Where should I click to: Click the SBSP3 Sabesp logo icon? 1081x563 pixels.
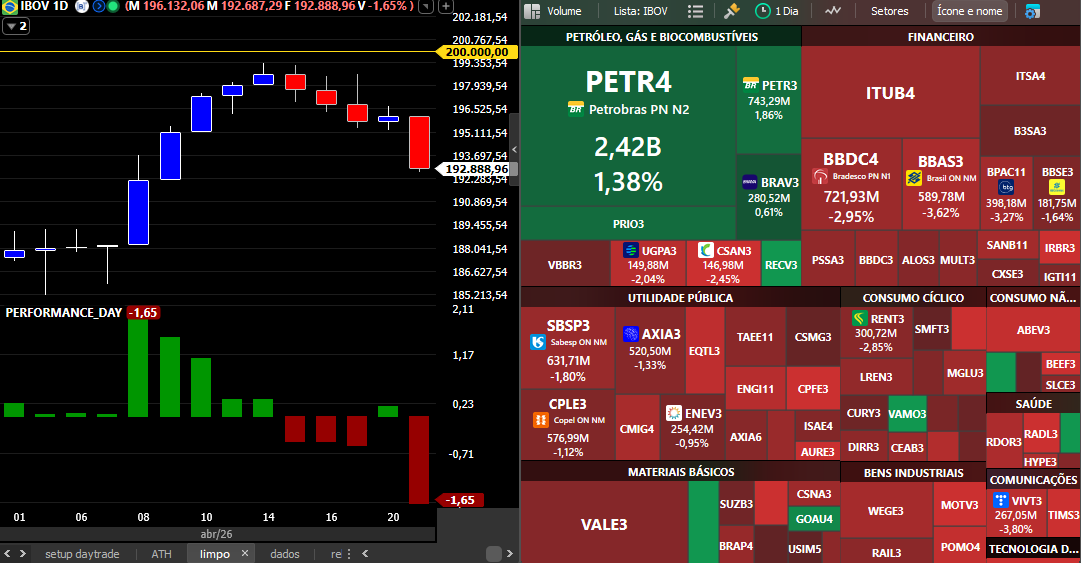(538, 342)
